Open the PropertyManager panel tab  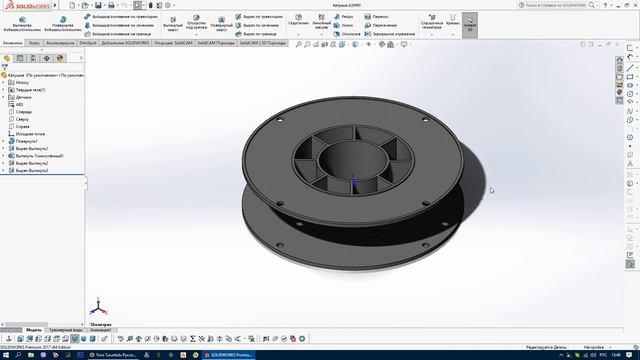click(20, 58)
